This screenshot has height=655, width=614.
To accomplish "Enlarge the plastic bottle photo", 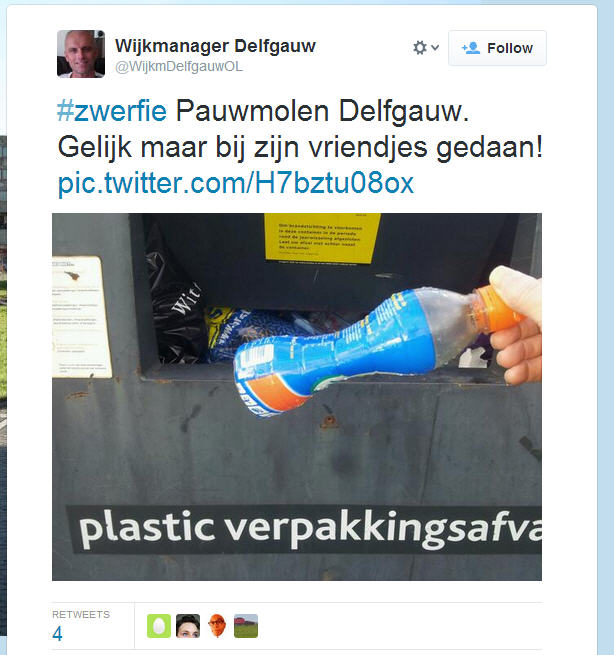I will (x=297, y=397).
